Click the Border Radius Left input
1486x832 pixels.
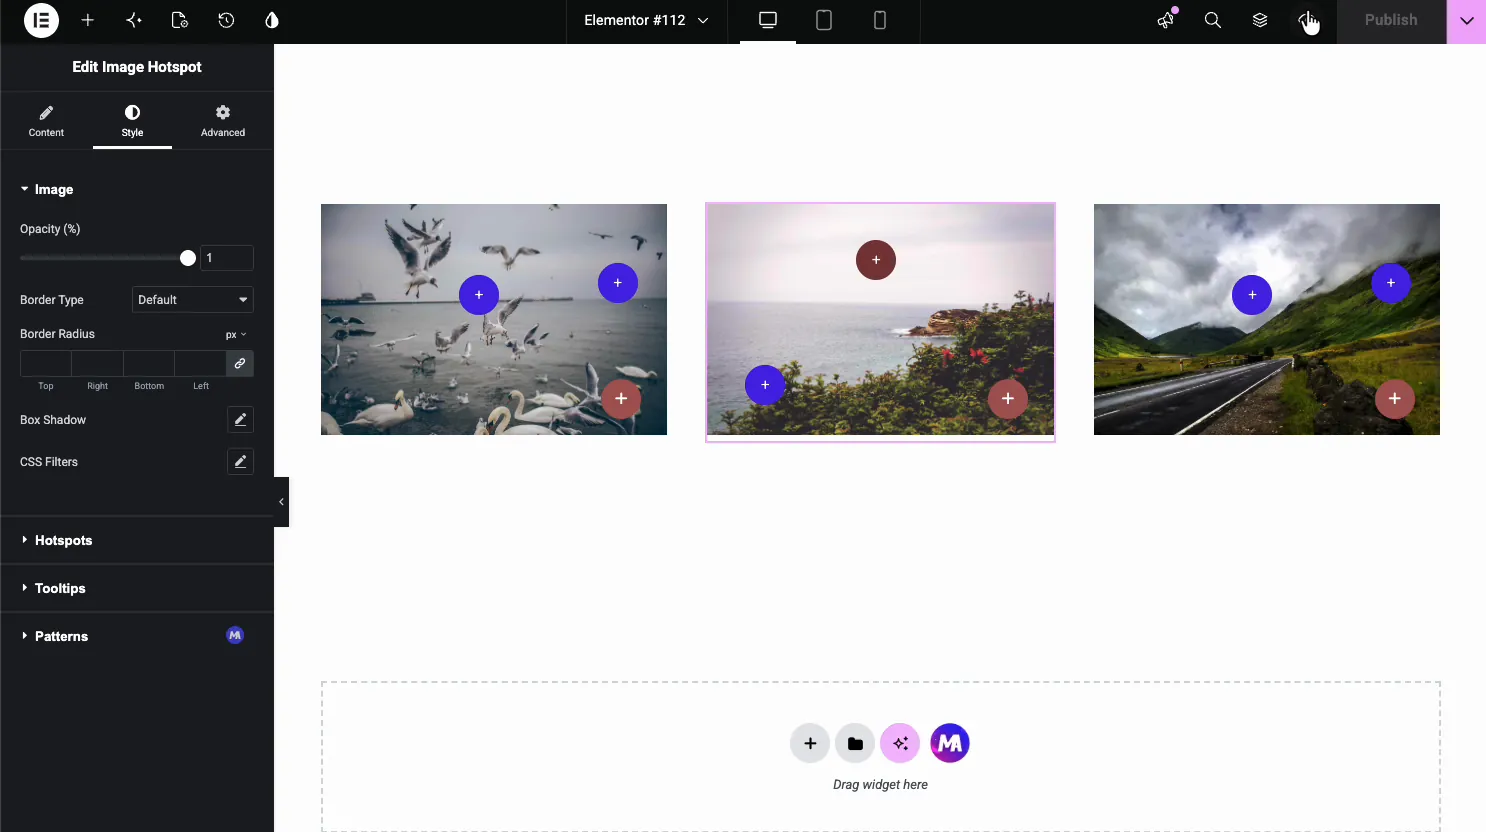(x=201, y=364)
